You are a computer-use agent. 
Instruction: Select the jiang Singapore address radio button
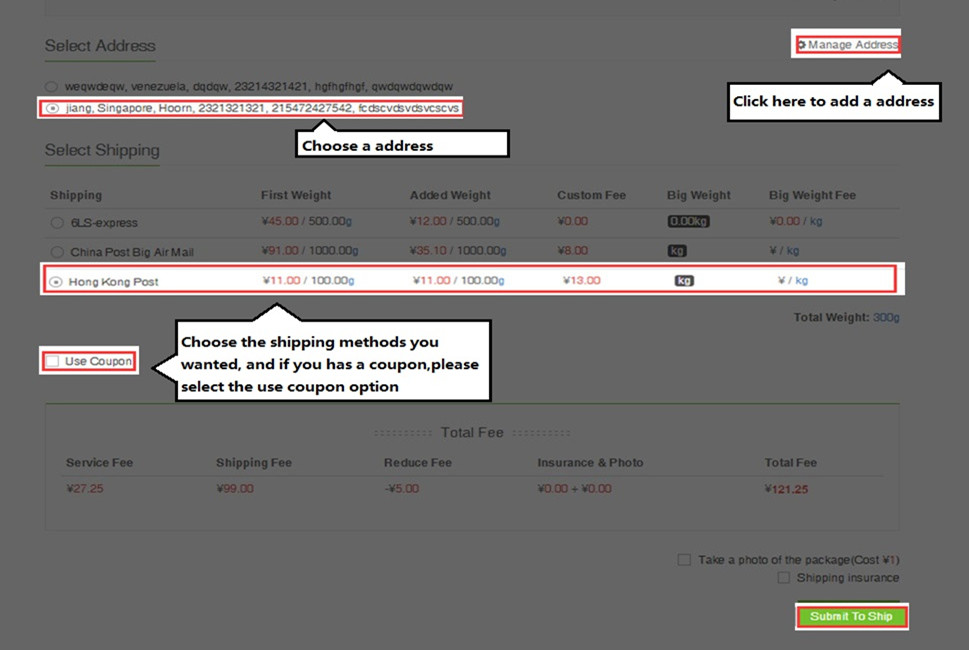(52, 108)
